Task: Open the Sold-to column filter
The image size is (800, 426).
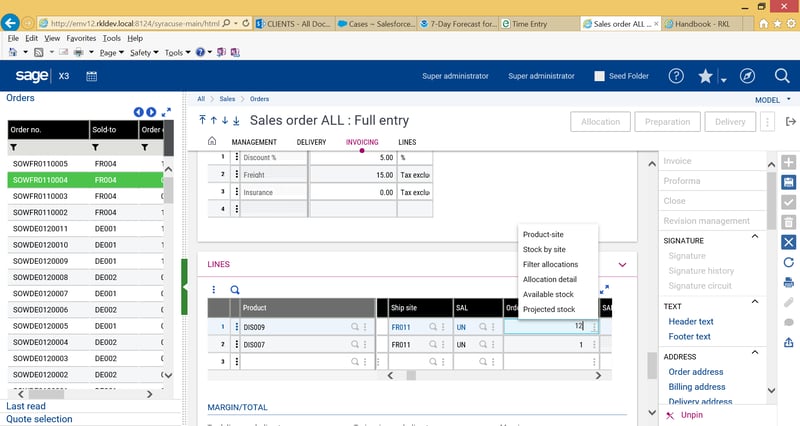Action: tap(98, 147)
